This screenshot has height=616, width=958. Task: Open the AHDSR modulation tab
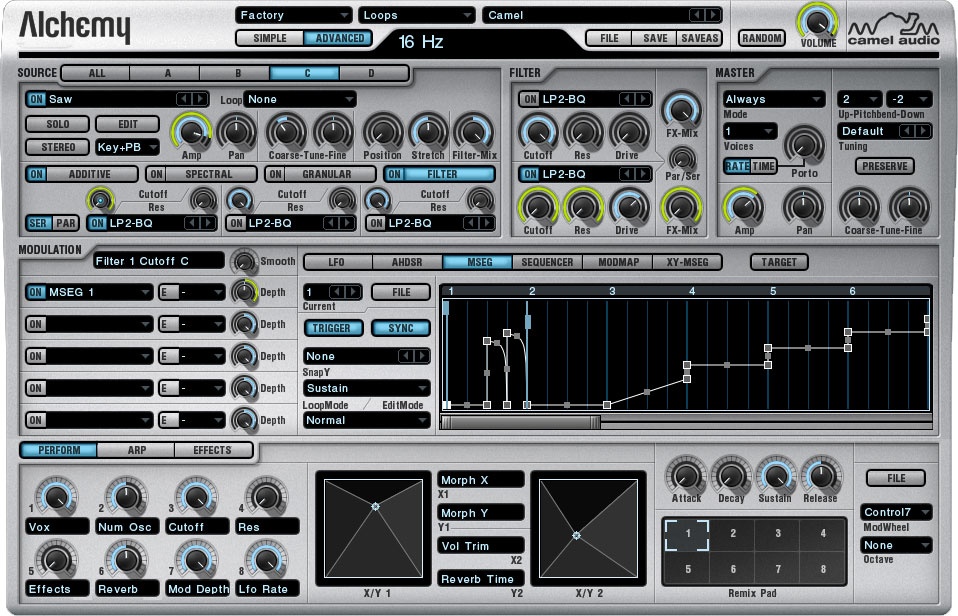[407, 262]
